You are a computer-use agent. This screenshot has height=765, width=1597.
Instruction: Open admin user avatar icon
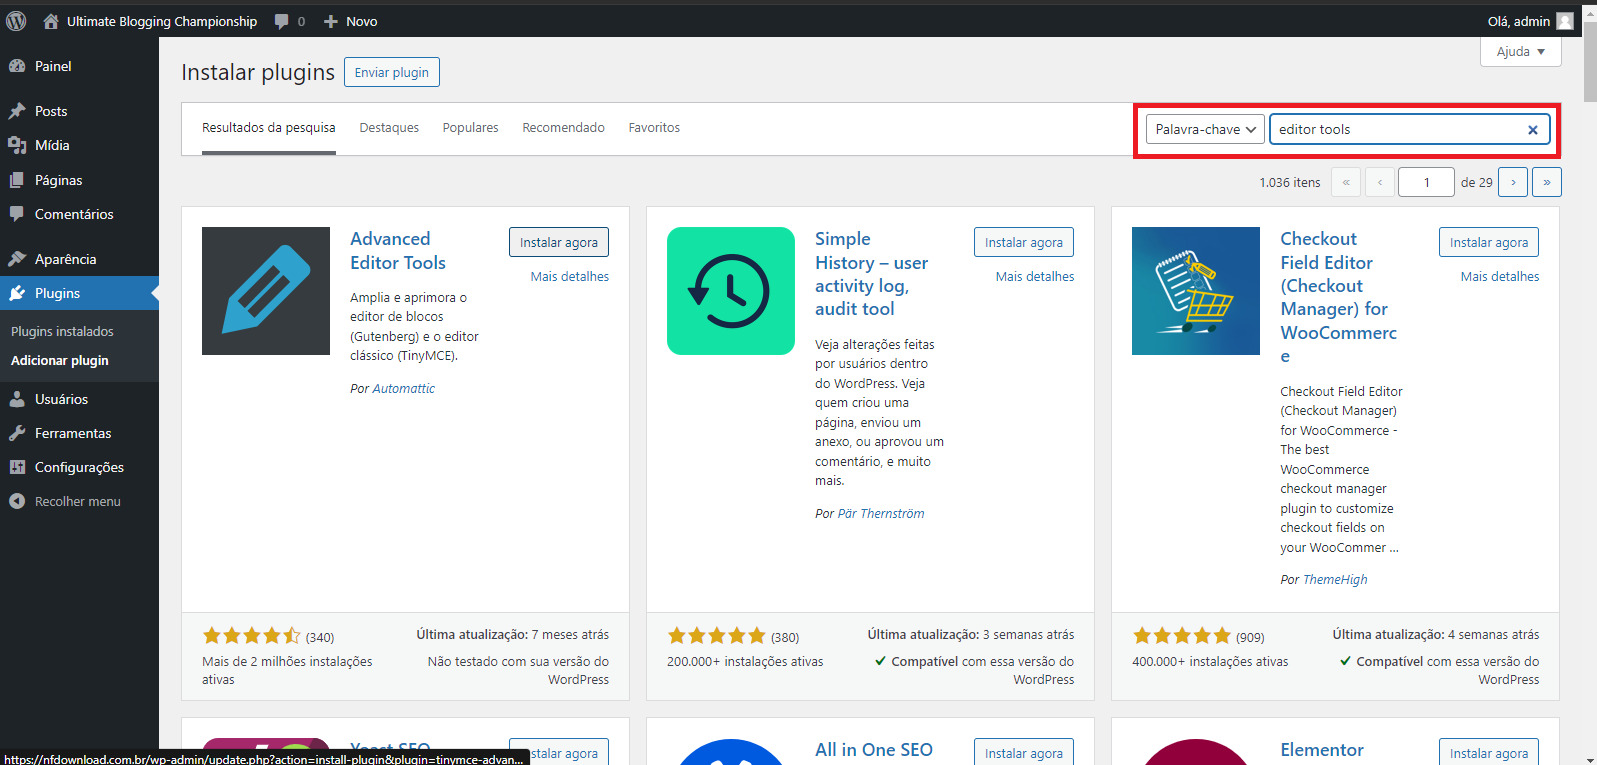point(1565,21)
